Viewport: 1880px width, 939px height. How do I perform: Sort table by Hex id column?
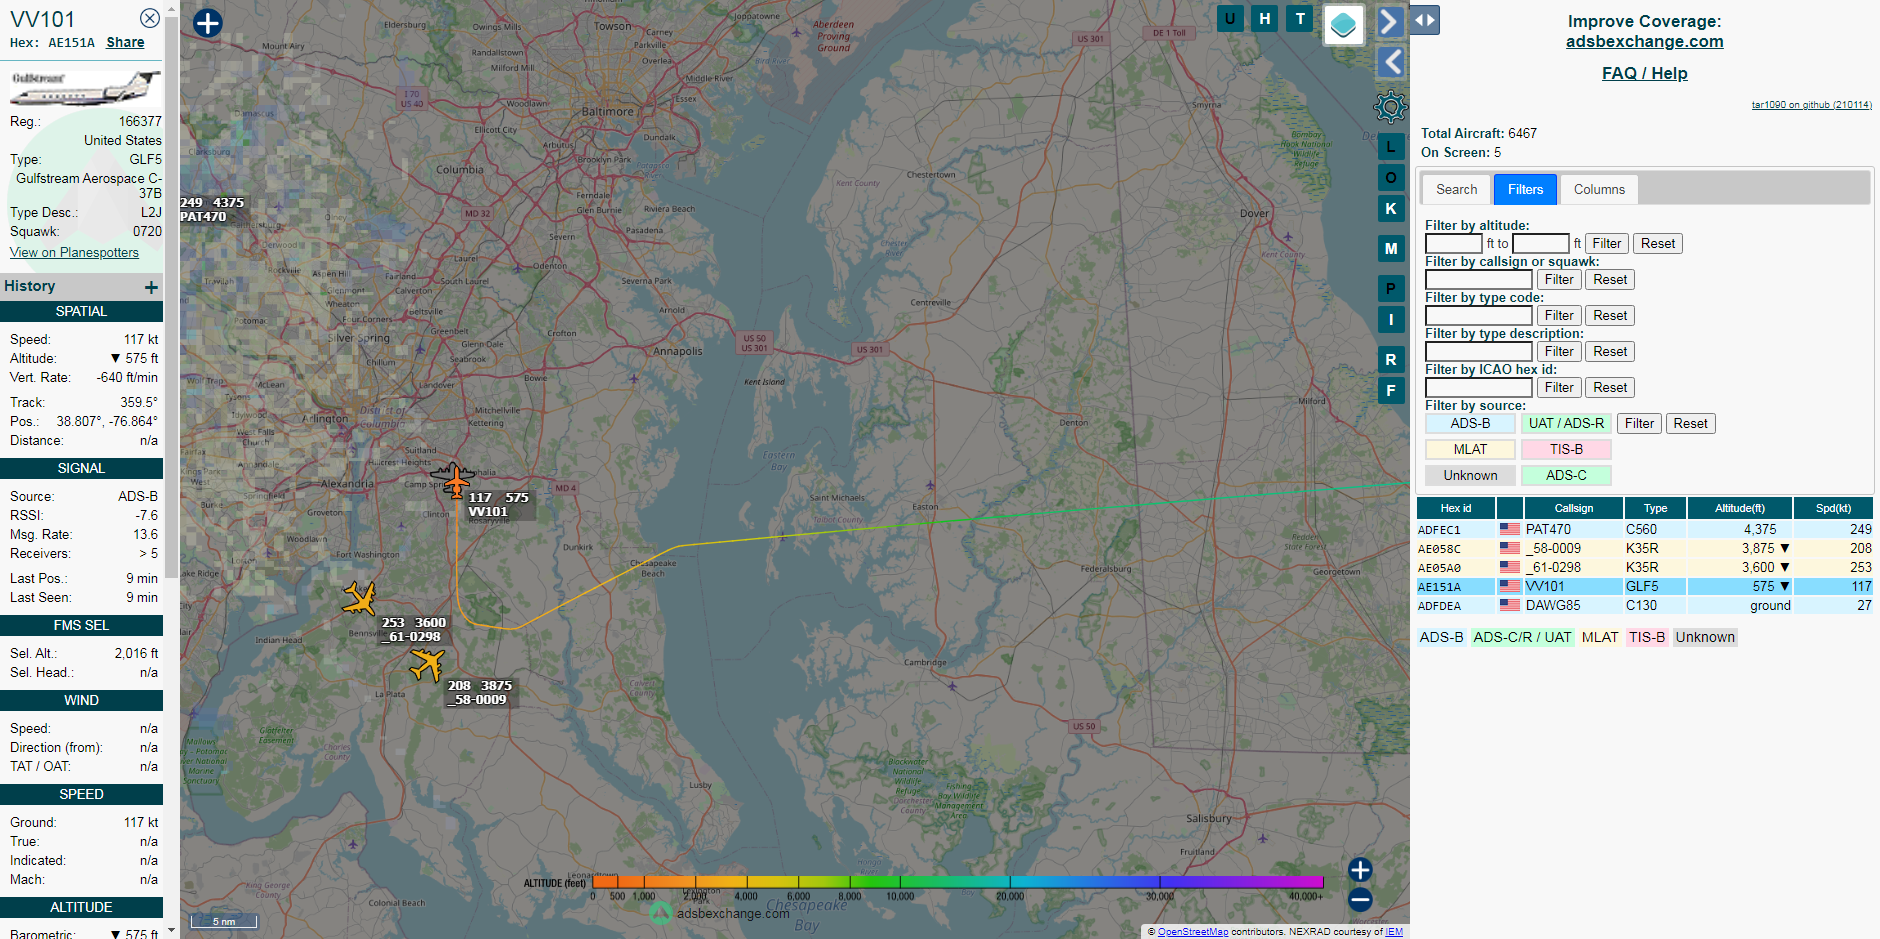pyautogui.click(x=1455, y=508)
